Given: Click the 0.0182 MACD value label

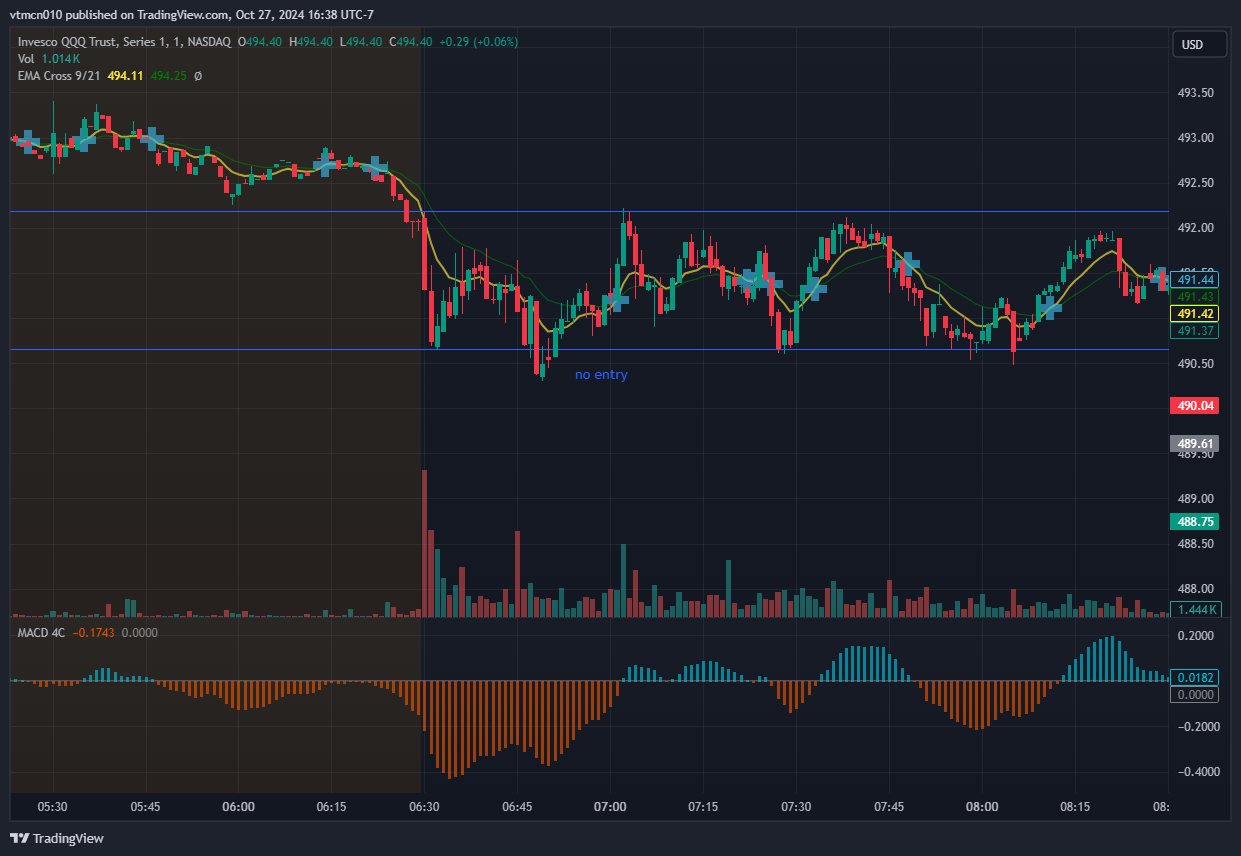Looking at the screenshot, I should click(x=1196, y=677).
